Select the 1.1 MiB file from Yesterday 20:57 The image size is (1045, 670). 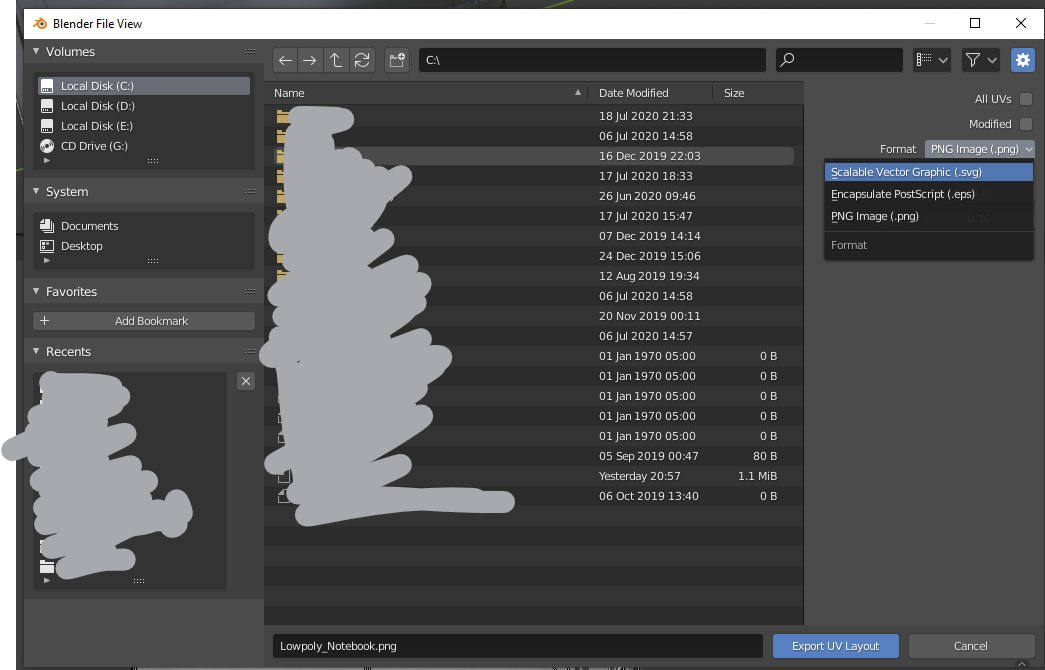(533, 476)
